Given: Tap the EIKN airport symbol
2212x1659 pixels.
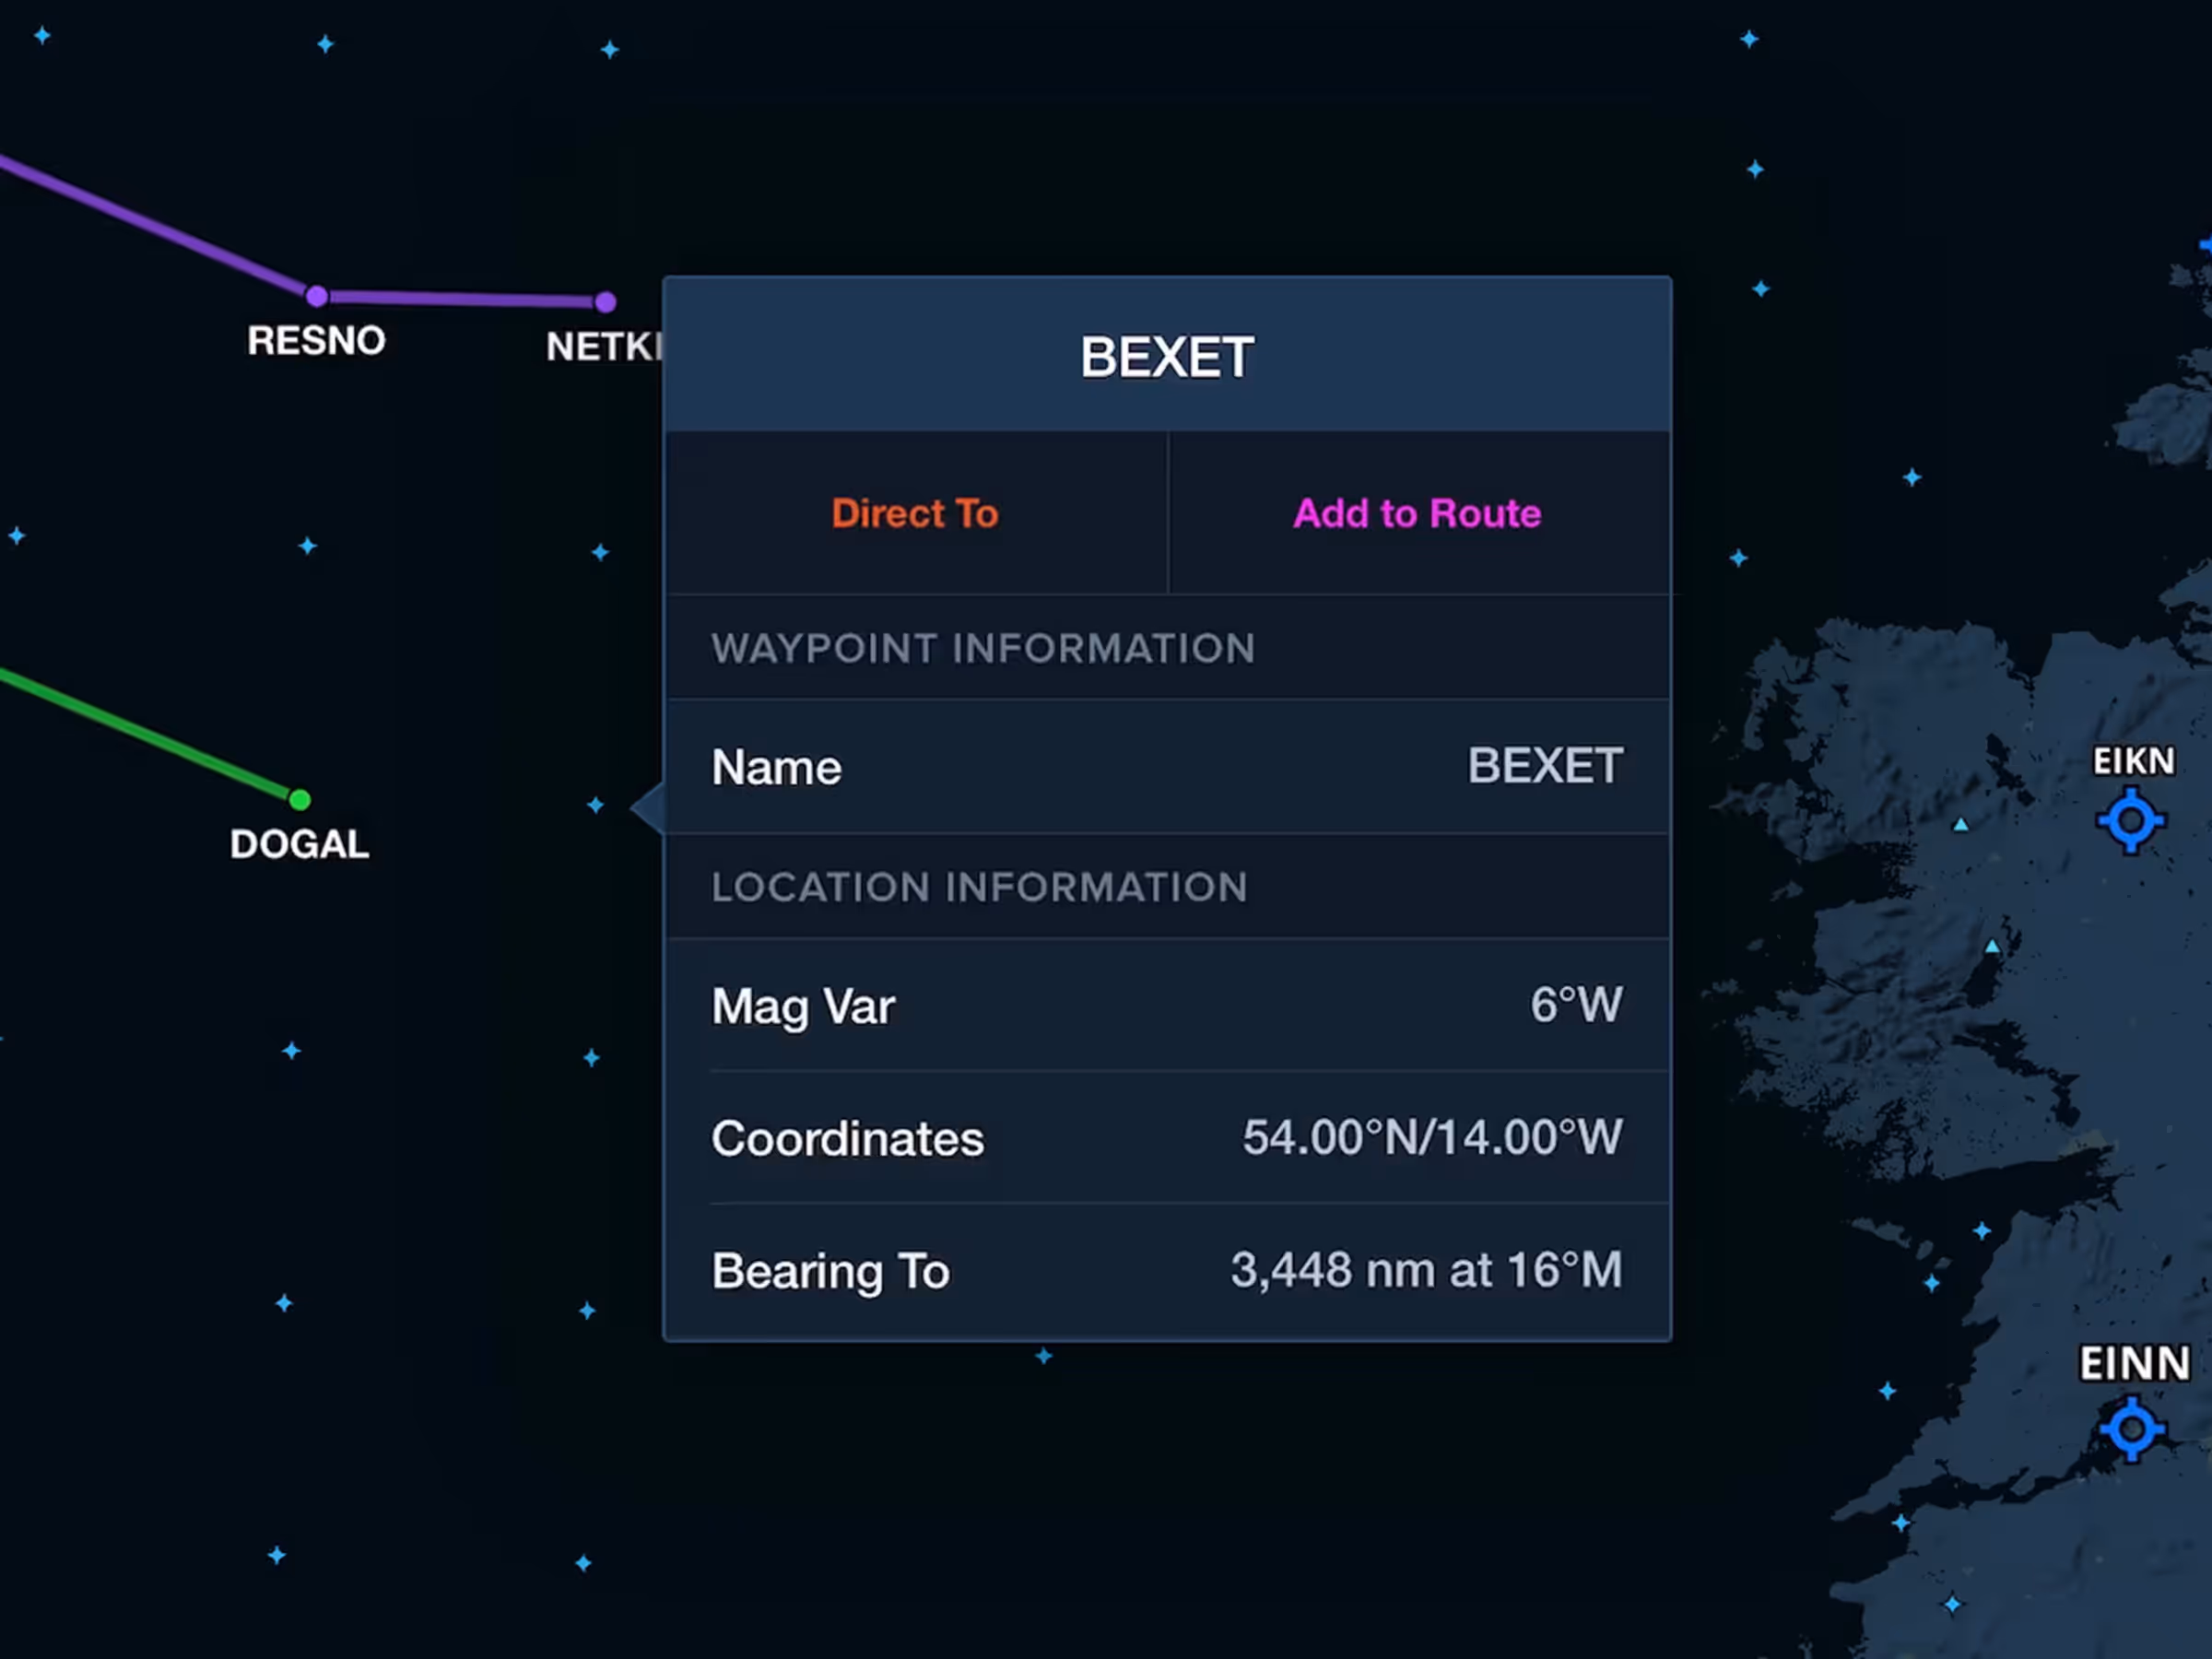Looking at the screenshot, I should pos(2130,821).
